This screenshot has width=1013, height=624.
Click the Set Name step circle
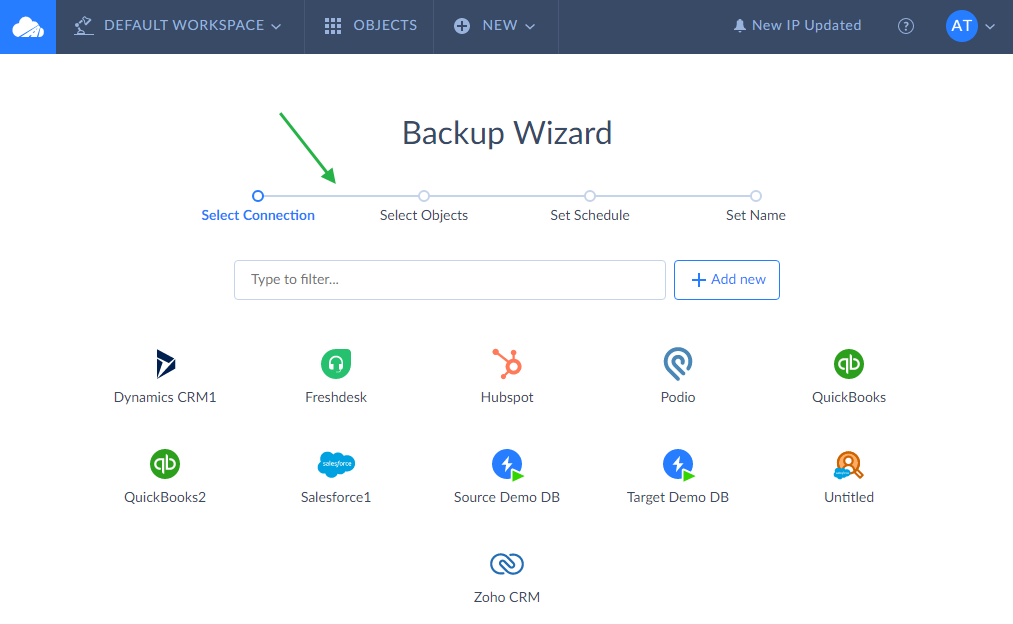pyautogui.click(x=756, y=196)
